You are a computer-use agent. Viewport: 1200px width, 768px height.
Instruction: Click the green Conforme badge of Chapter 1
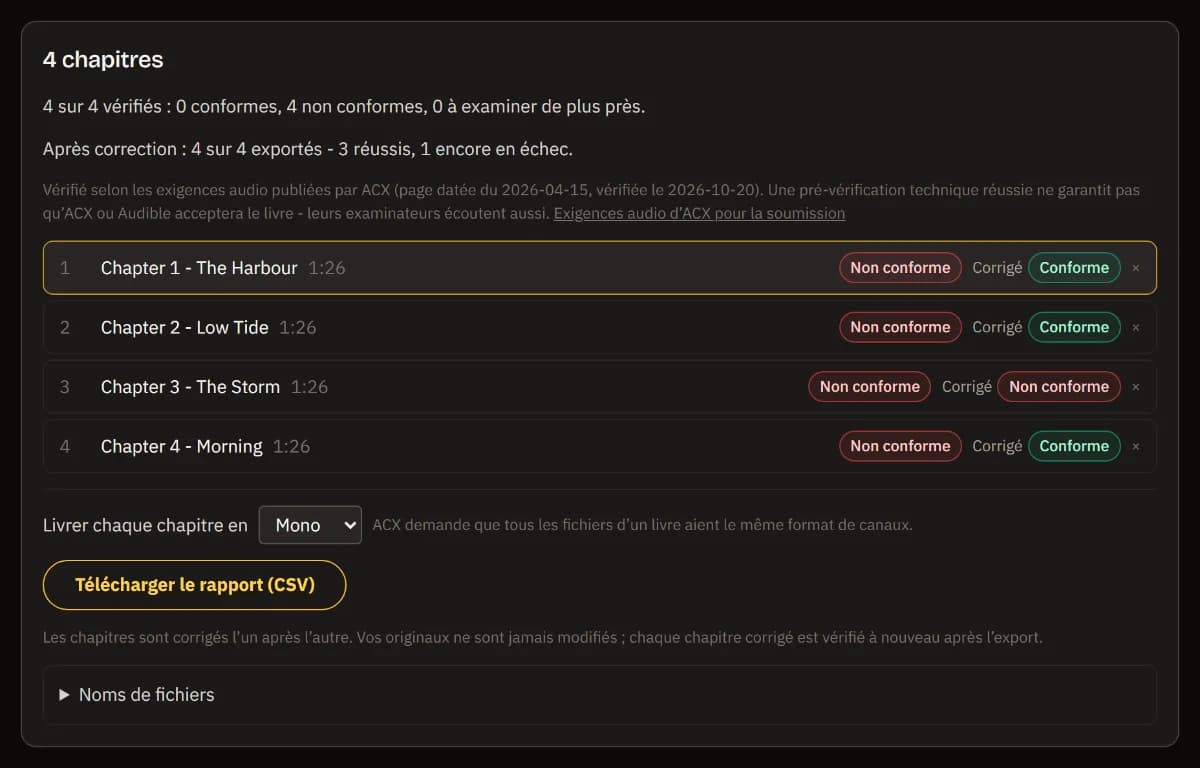coord(1074,268)
